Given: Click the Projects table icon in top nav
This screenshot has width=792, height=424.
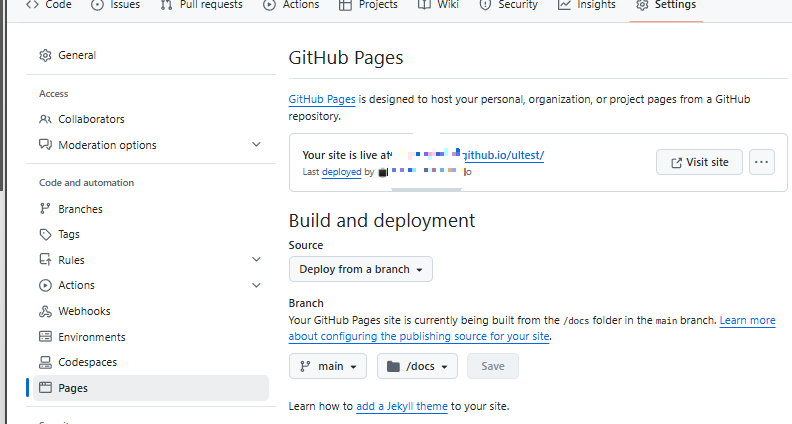Looking at the screenshot, I should 345,5.
